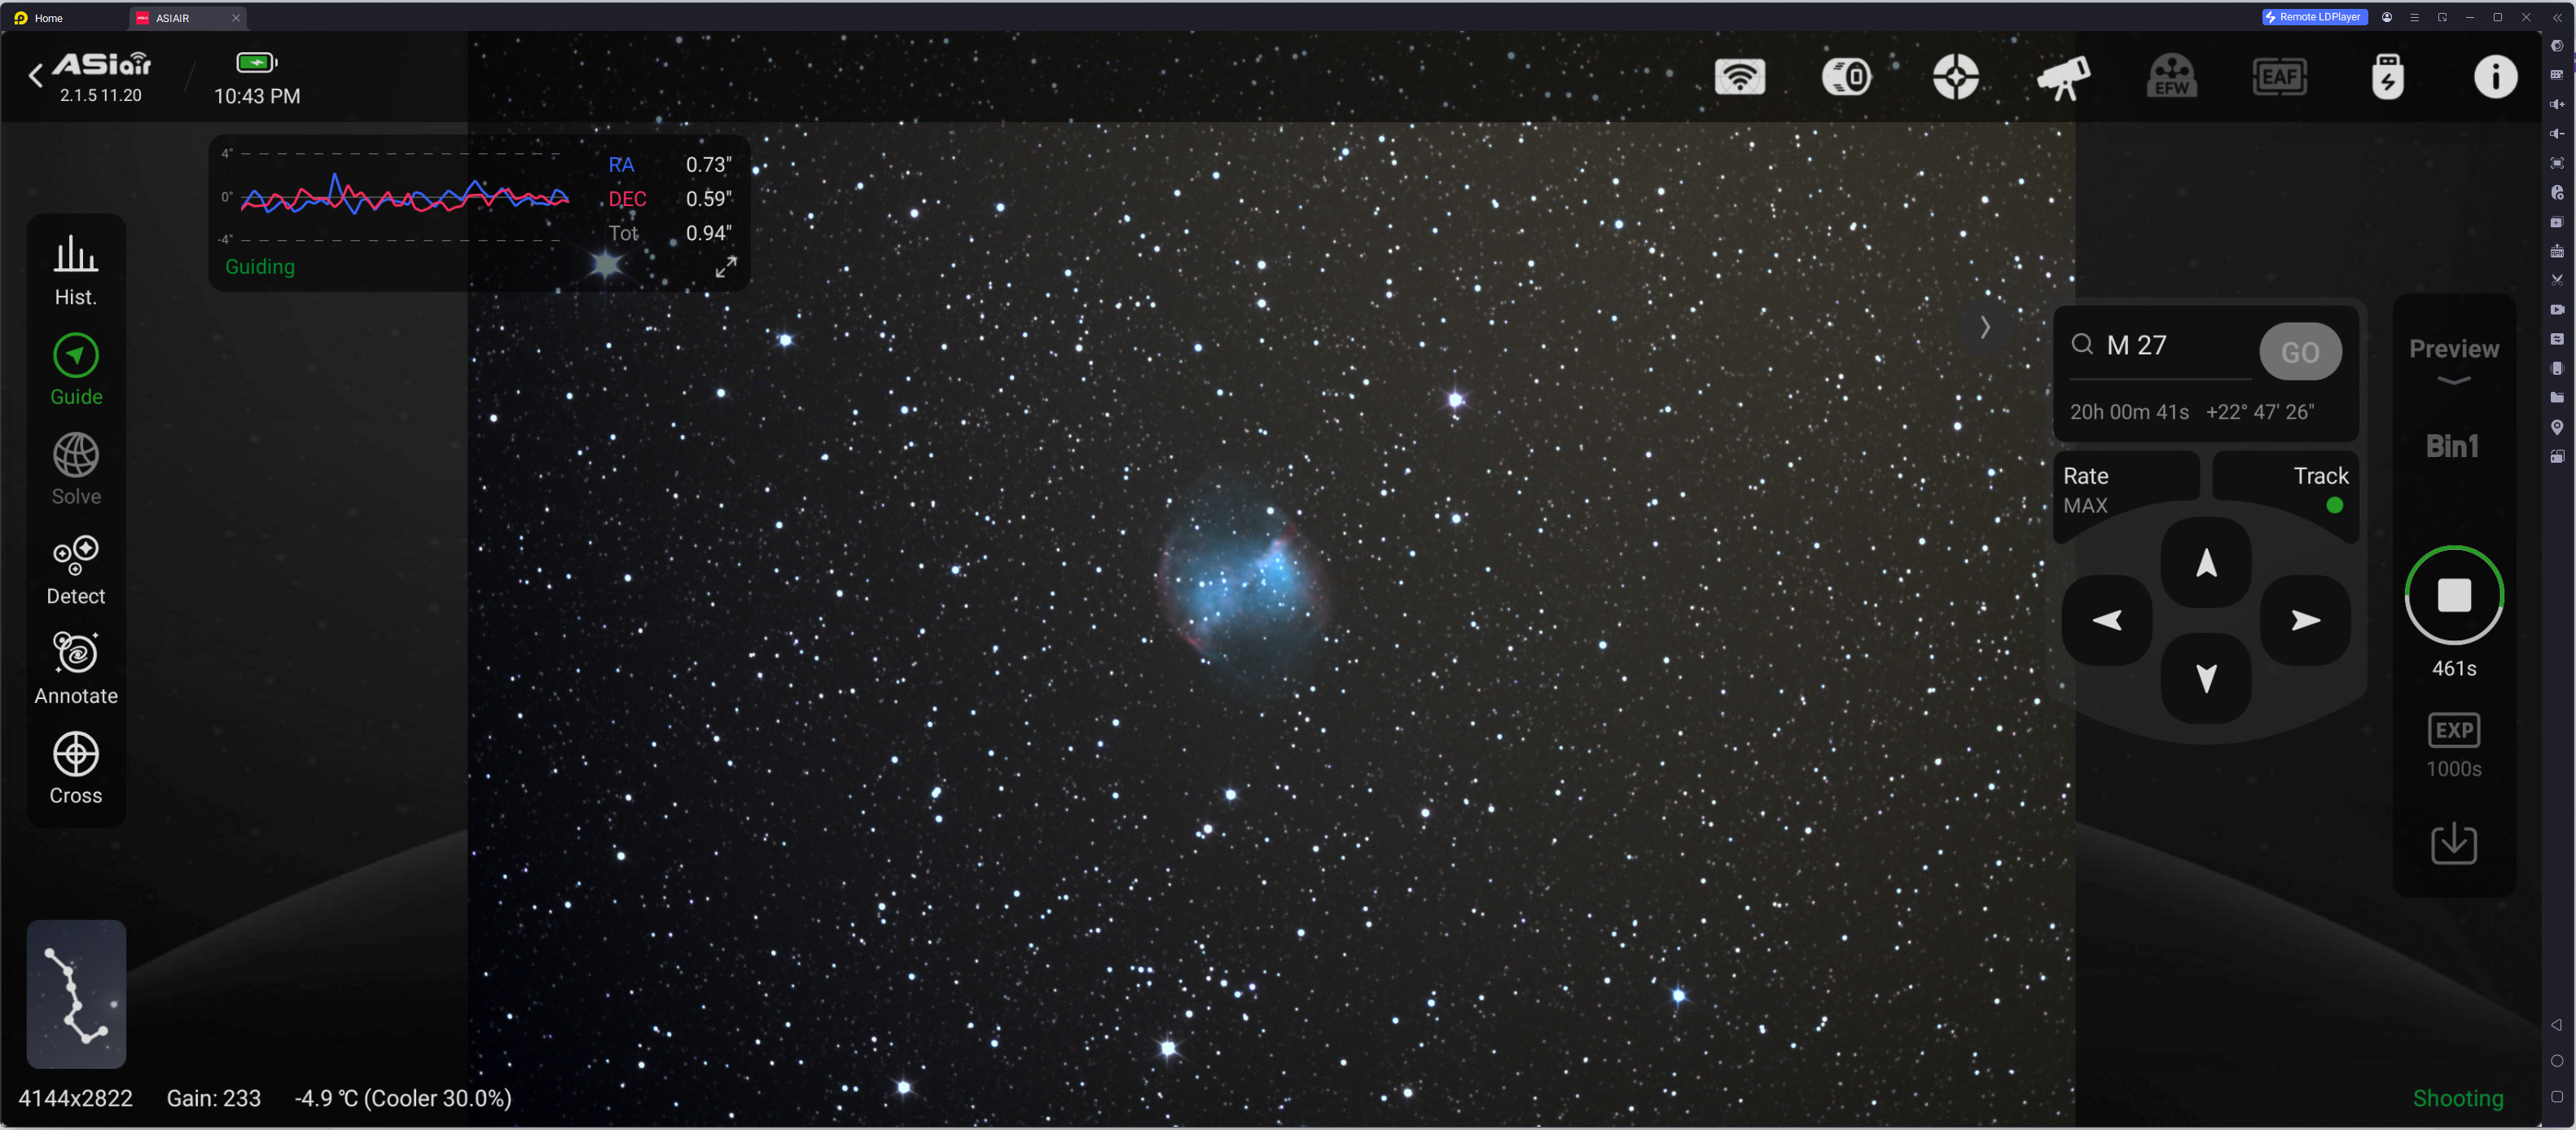Image resolution: width=2576 pixels, height=1130 pixels.
Task: Click the Gain: 233 status text
Action: click(214, 1098)
